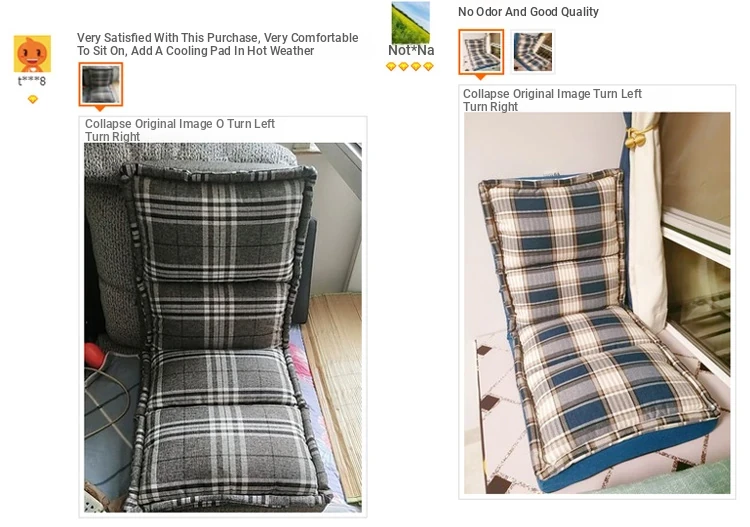Image resolution: width=750 pixels, height=527 pixels.
Task: Turn Right the blue plaid cushion photo
Action: 490,106
